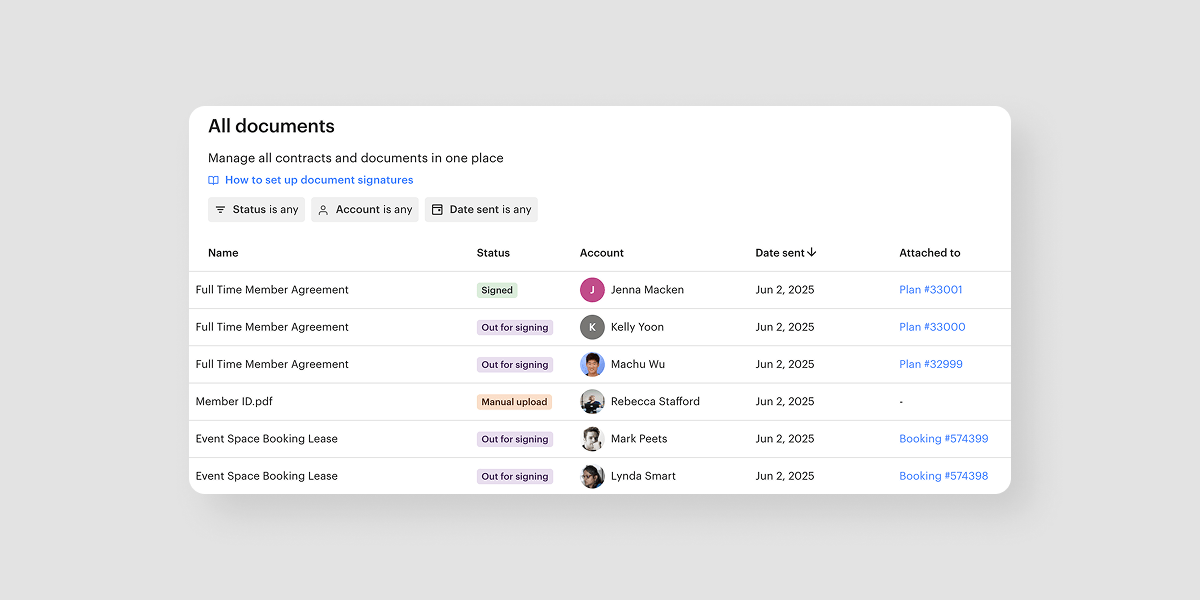Click Rebecca Stafford's profile photo
Image resolution: width=1200 pixels, height=600 pixels.
pyautogui.click(x=592, y=402)
